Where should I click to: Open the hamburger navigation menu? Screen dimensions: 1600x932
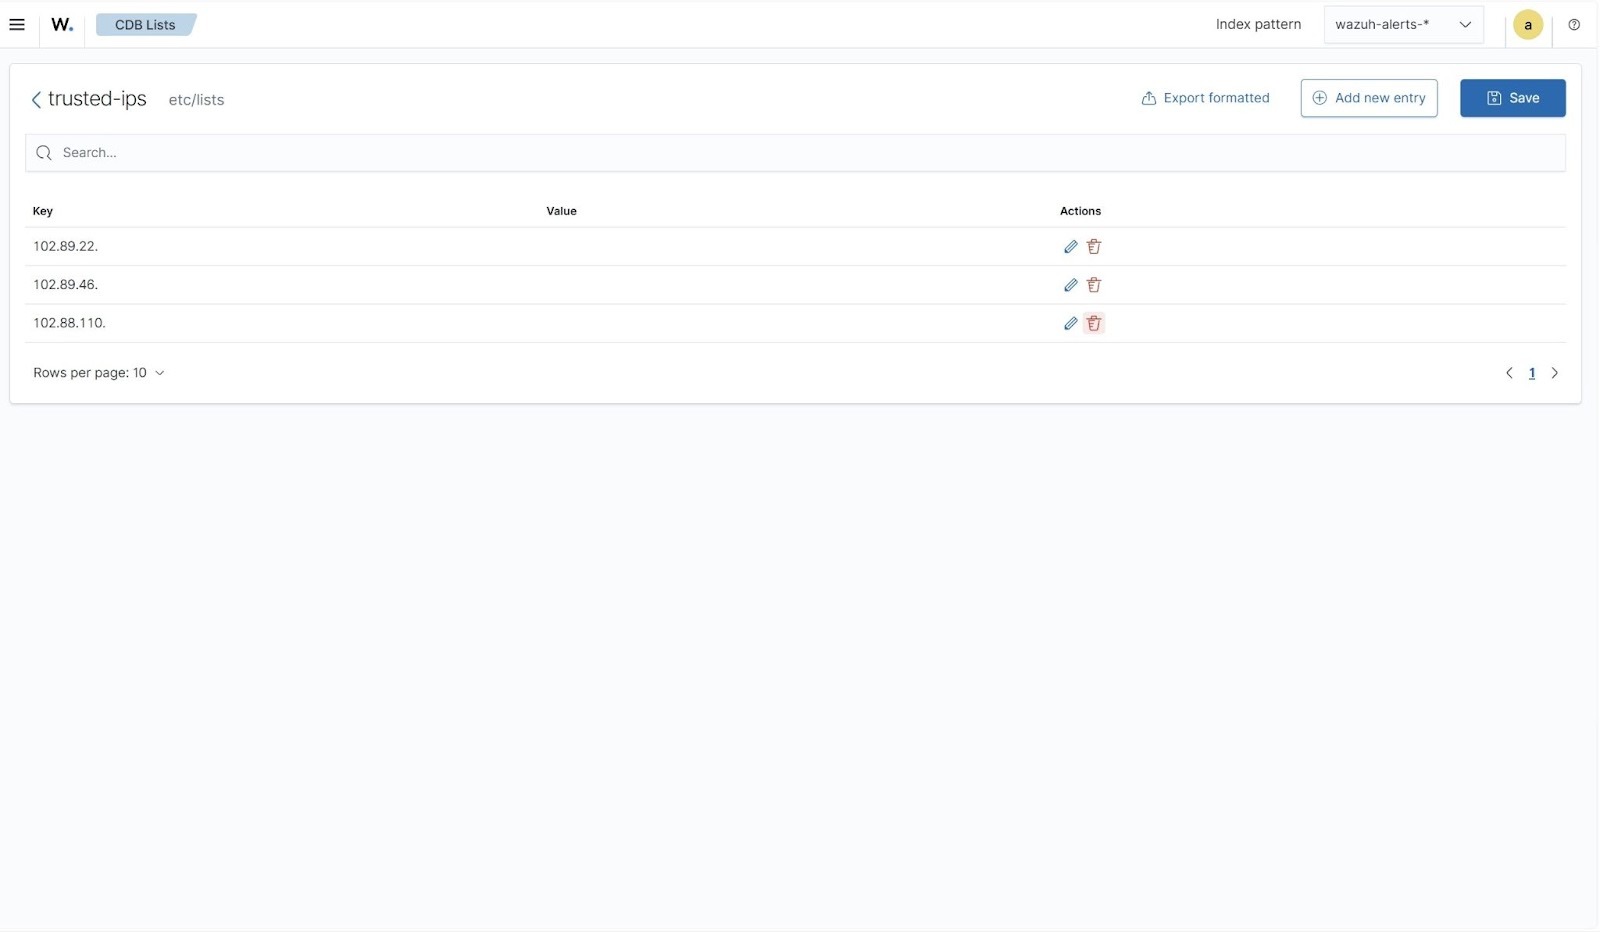17,24
